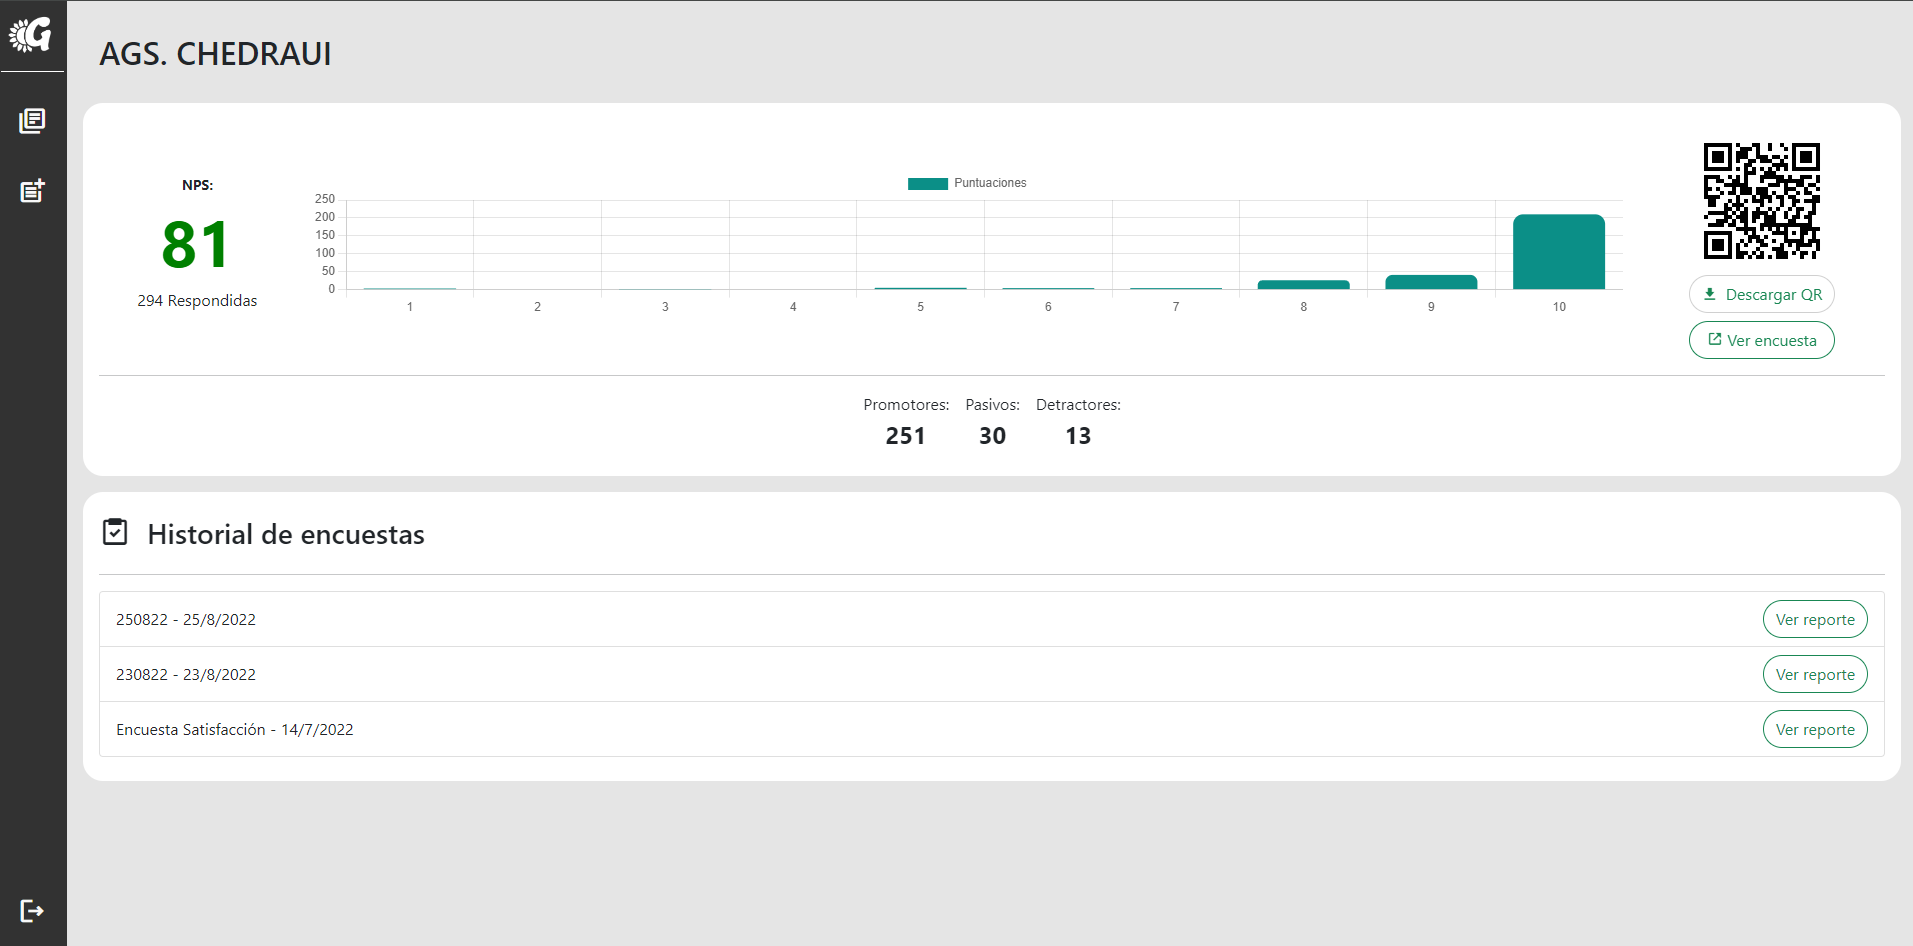Viewport: 1913px width, 946px height.
Task: Click the QR code image
Action: pos(1761,201)
